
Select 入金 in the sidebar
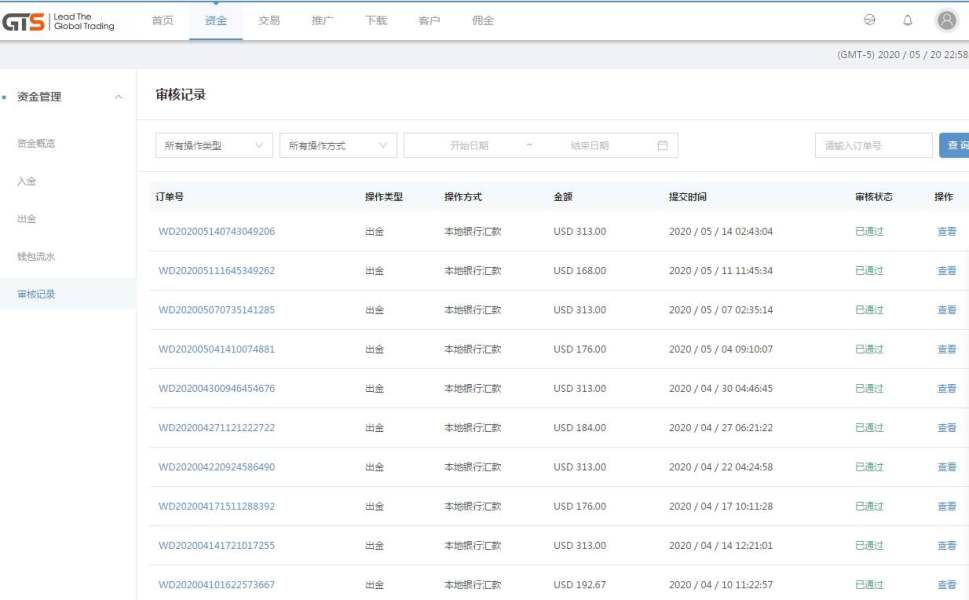click(28, 181)
